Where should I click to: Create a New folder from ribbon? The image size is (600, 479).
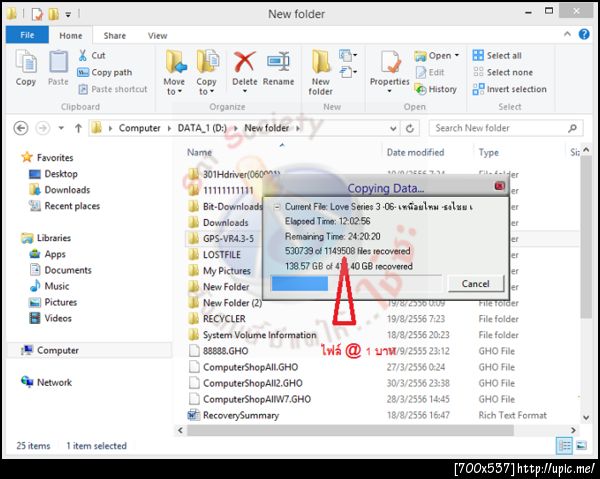(321, 72)
